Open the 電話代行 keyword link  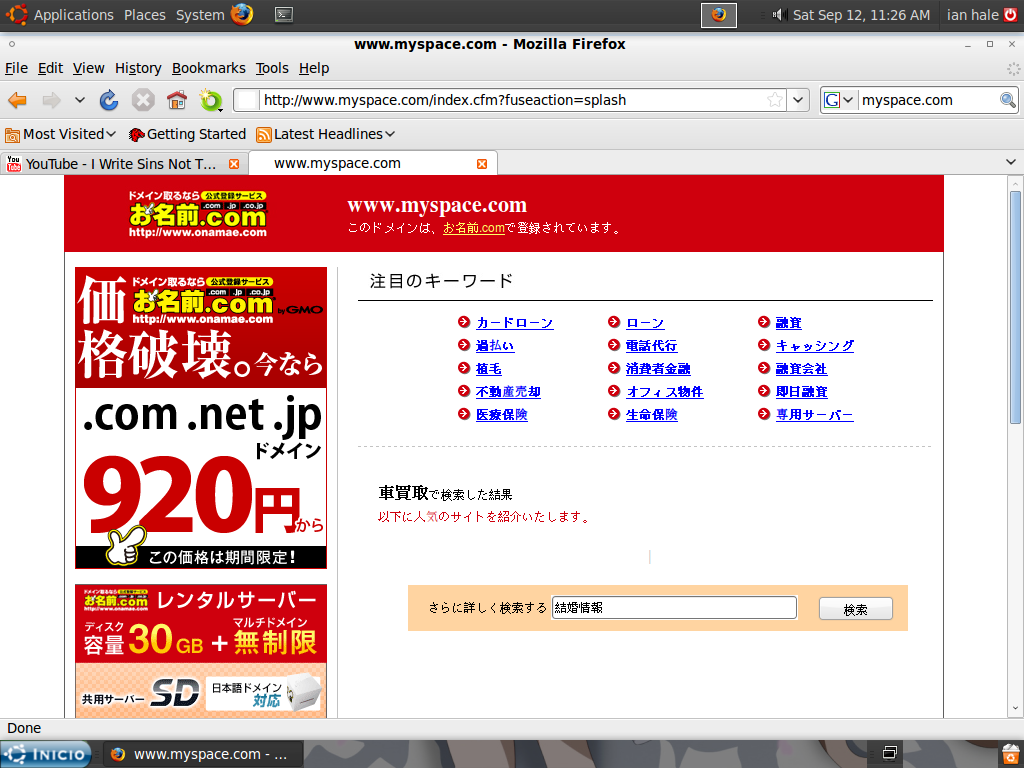[651, 345]
